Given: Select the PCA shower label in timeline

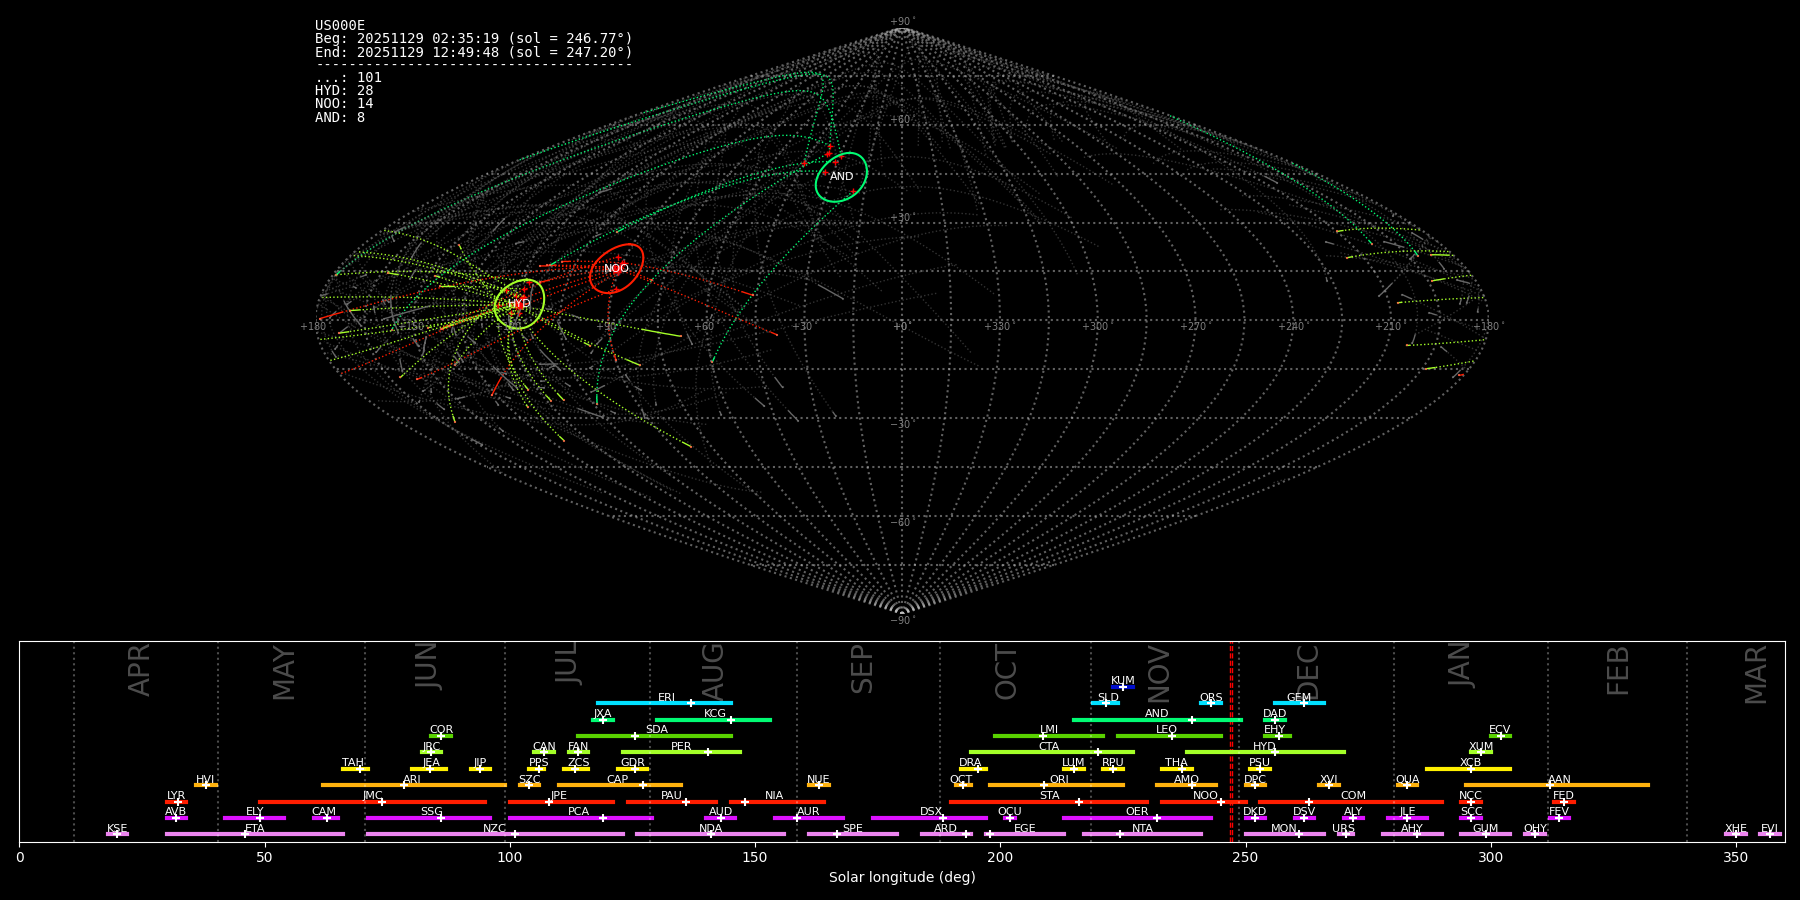Looking at the screenshot, I should click(x=578, y=812).
